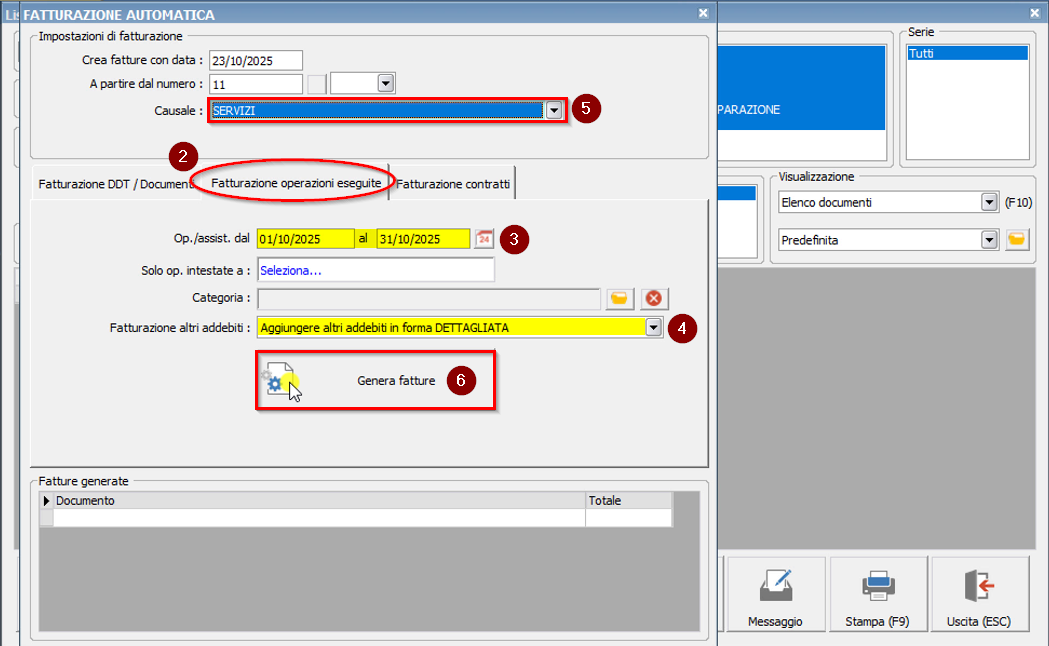The height and width of the screenshot is (646, 1049).
Task: Expand the Elenco documenti dropdown
Action: click(989, 202)
